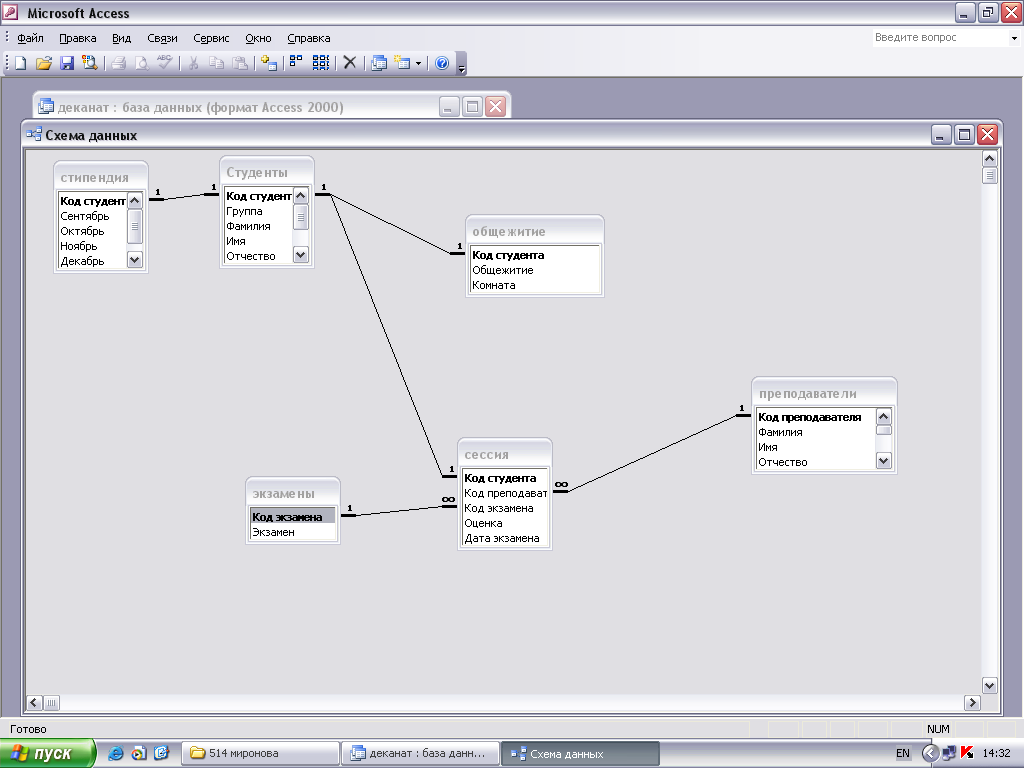Restore the деканат database window
Screen dimensions: 1024x768
[472, 106]
